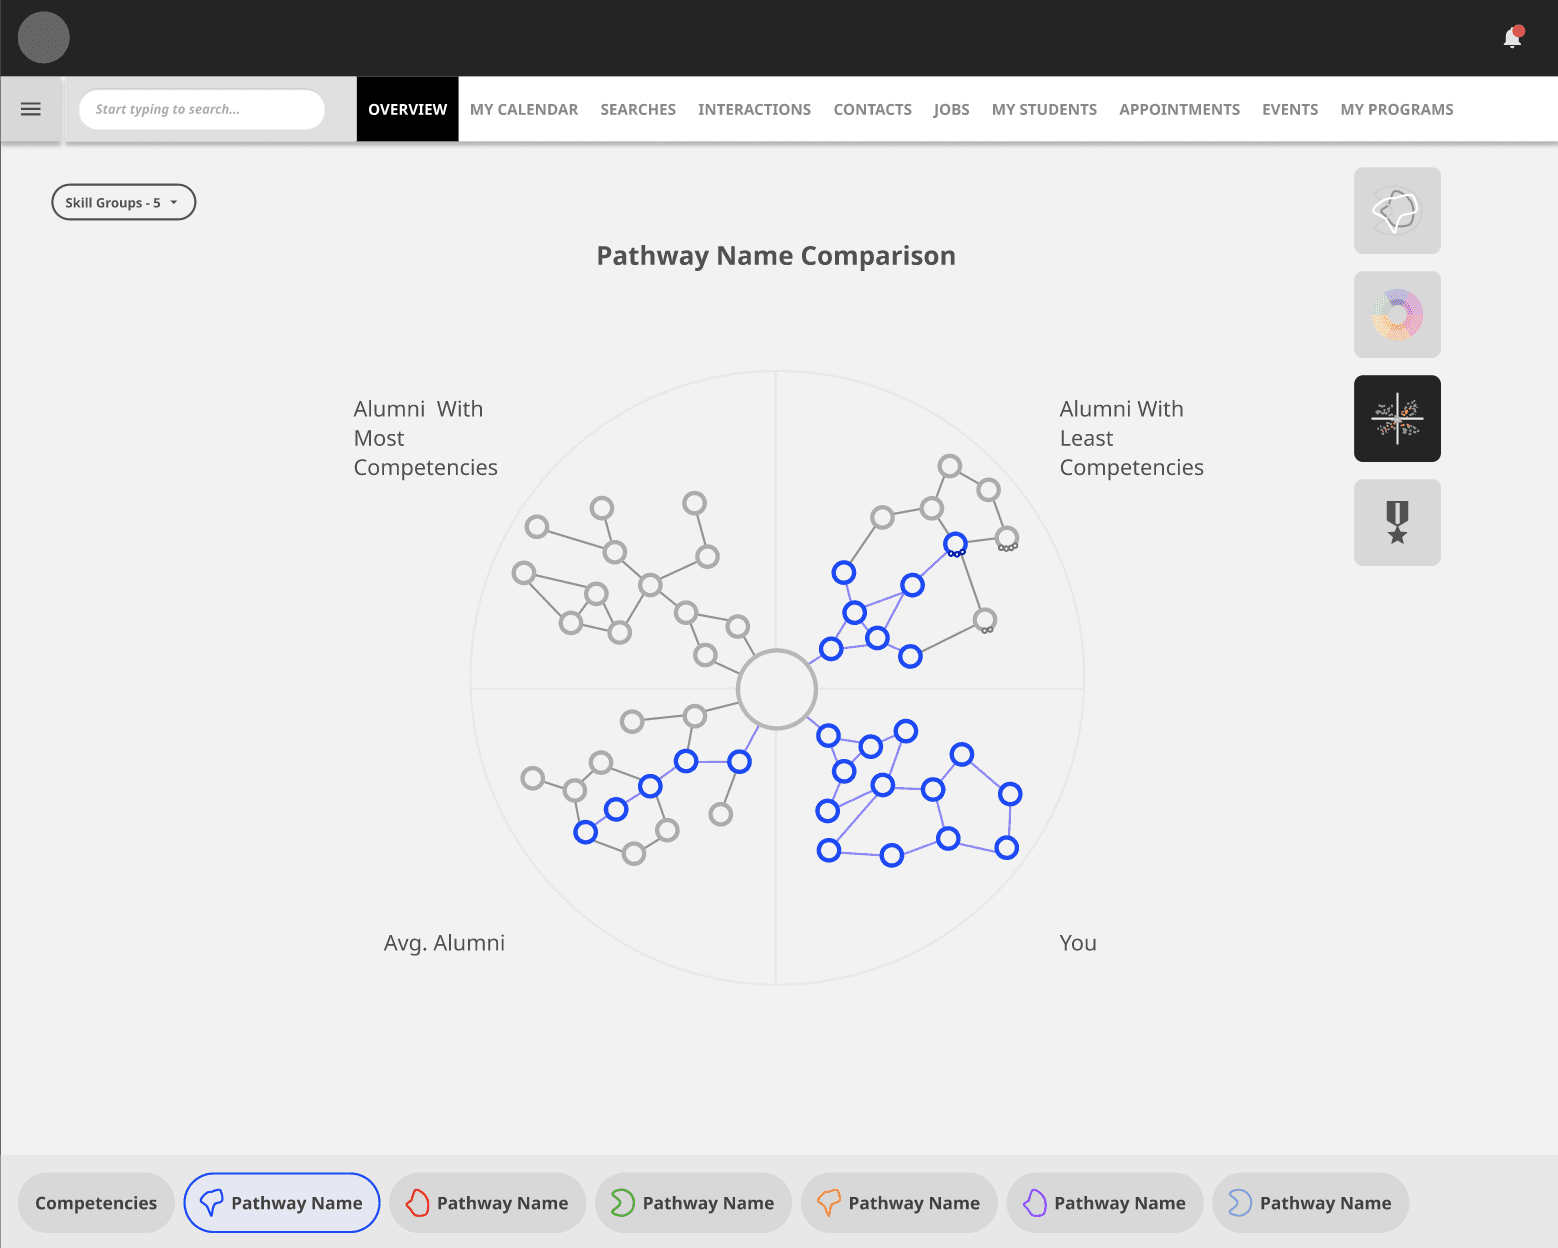
Task: Toggle the orange Pathway Name chip
Action: point(900,1203)
